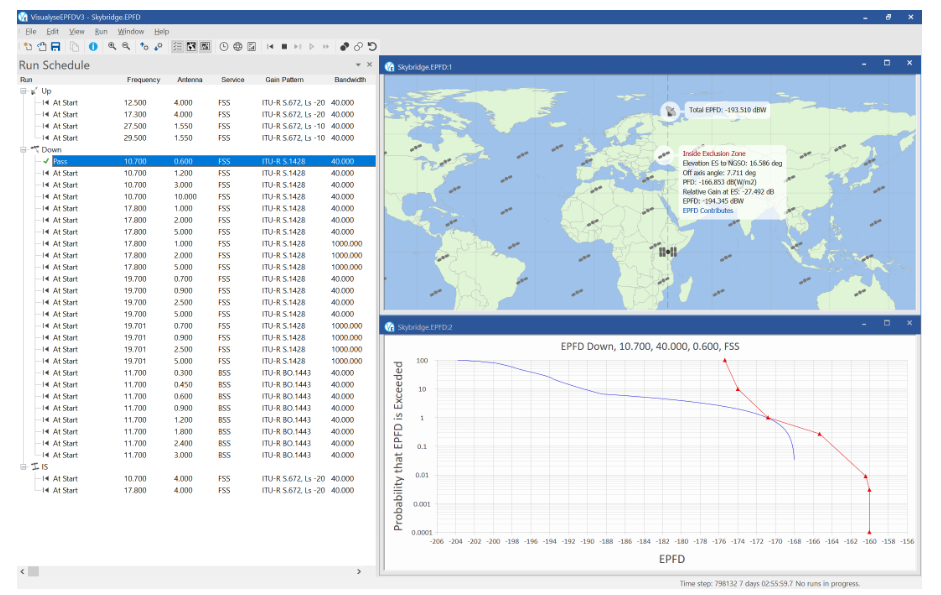Sort by the Frequency column header
This screenshot has width=941, height=595.
coord(143,79)
